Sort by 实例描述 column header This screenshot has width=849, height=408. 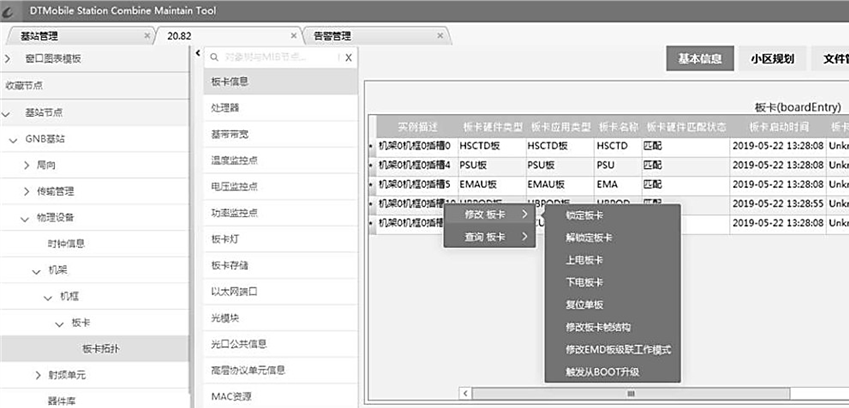[x=417, y=127]
